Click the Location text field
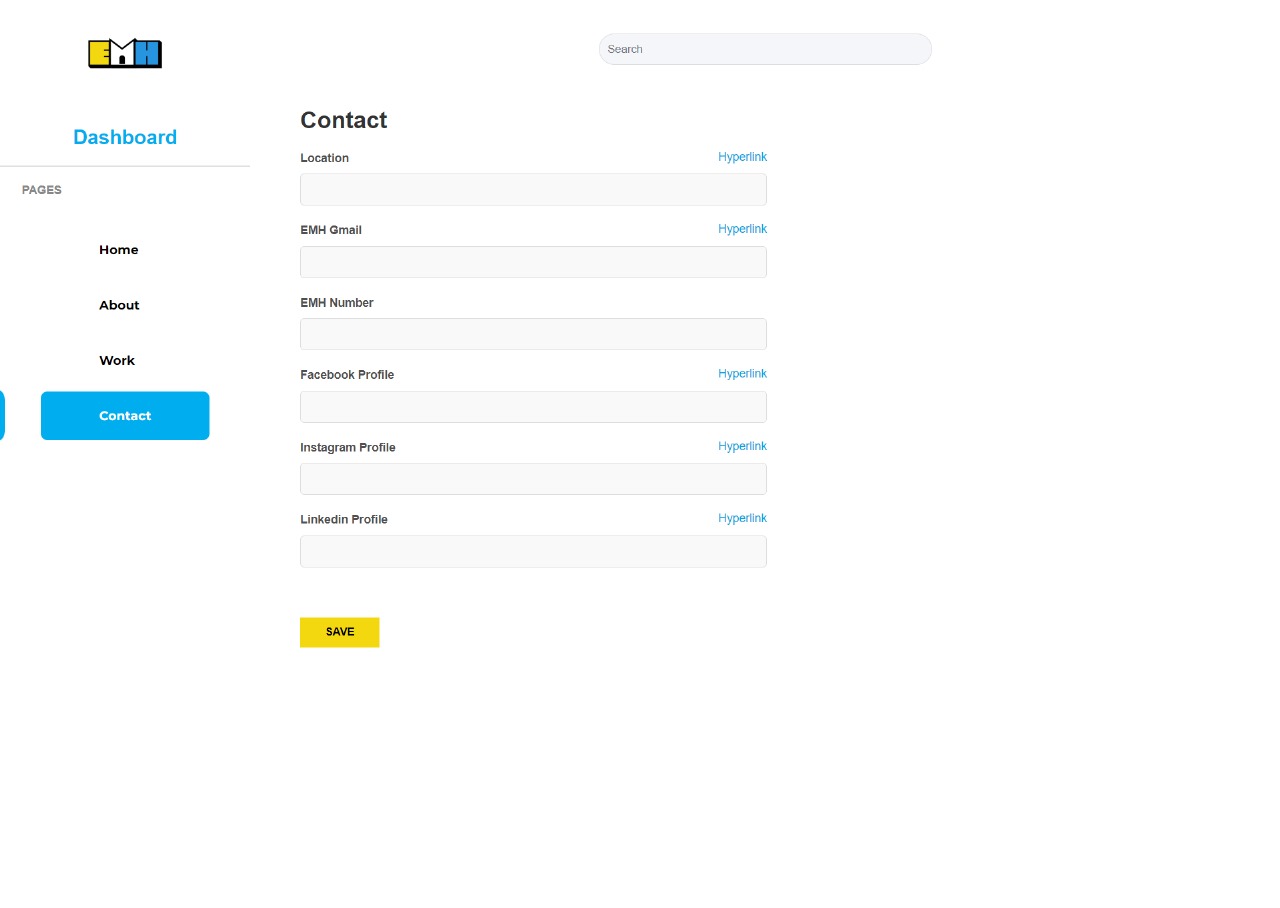The width and height of the screenshot is (1280, 908). [533, 190]
